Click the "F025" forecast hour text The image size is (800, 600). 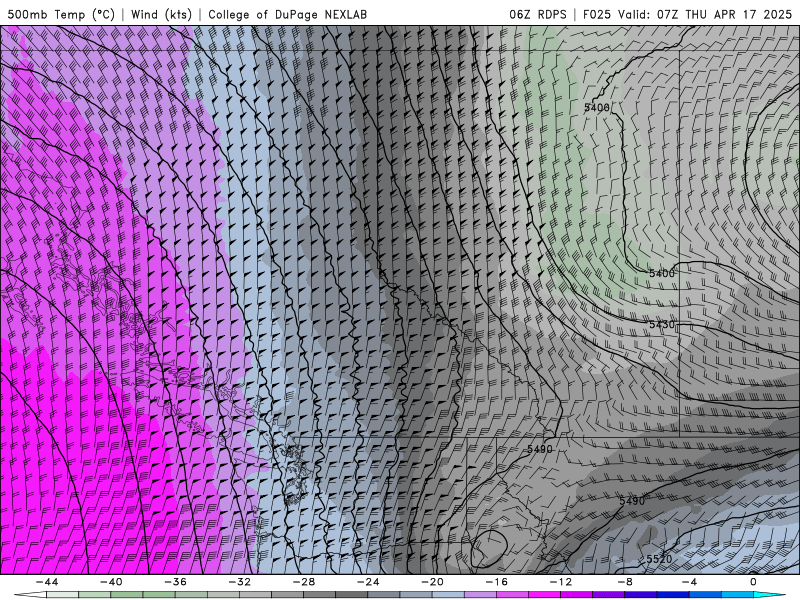(596, 14)
